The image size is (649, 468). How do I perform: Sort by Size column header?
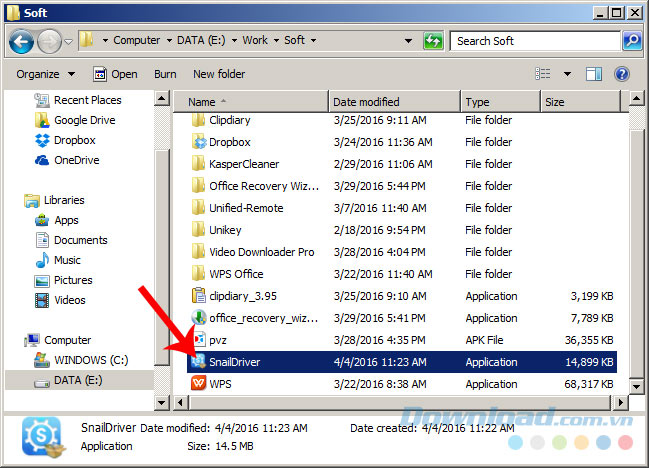tap(580, 102)
